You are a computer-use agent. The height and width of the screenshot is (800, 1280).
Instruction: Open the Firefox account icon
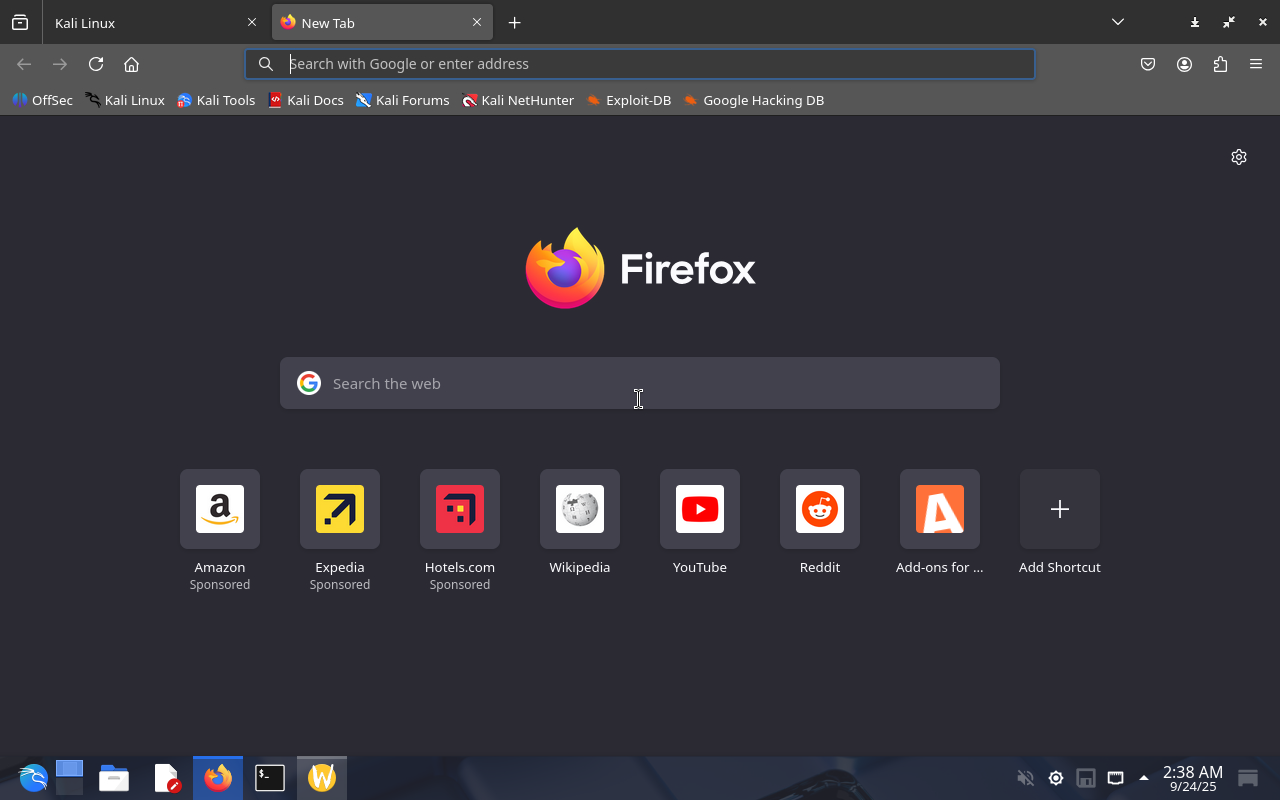click(x=1184, y=64)
